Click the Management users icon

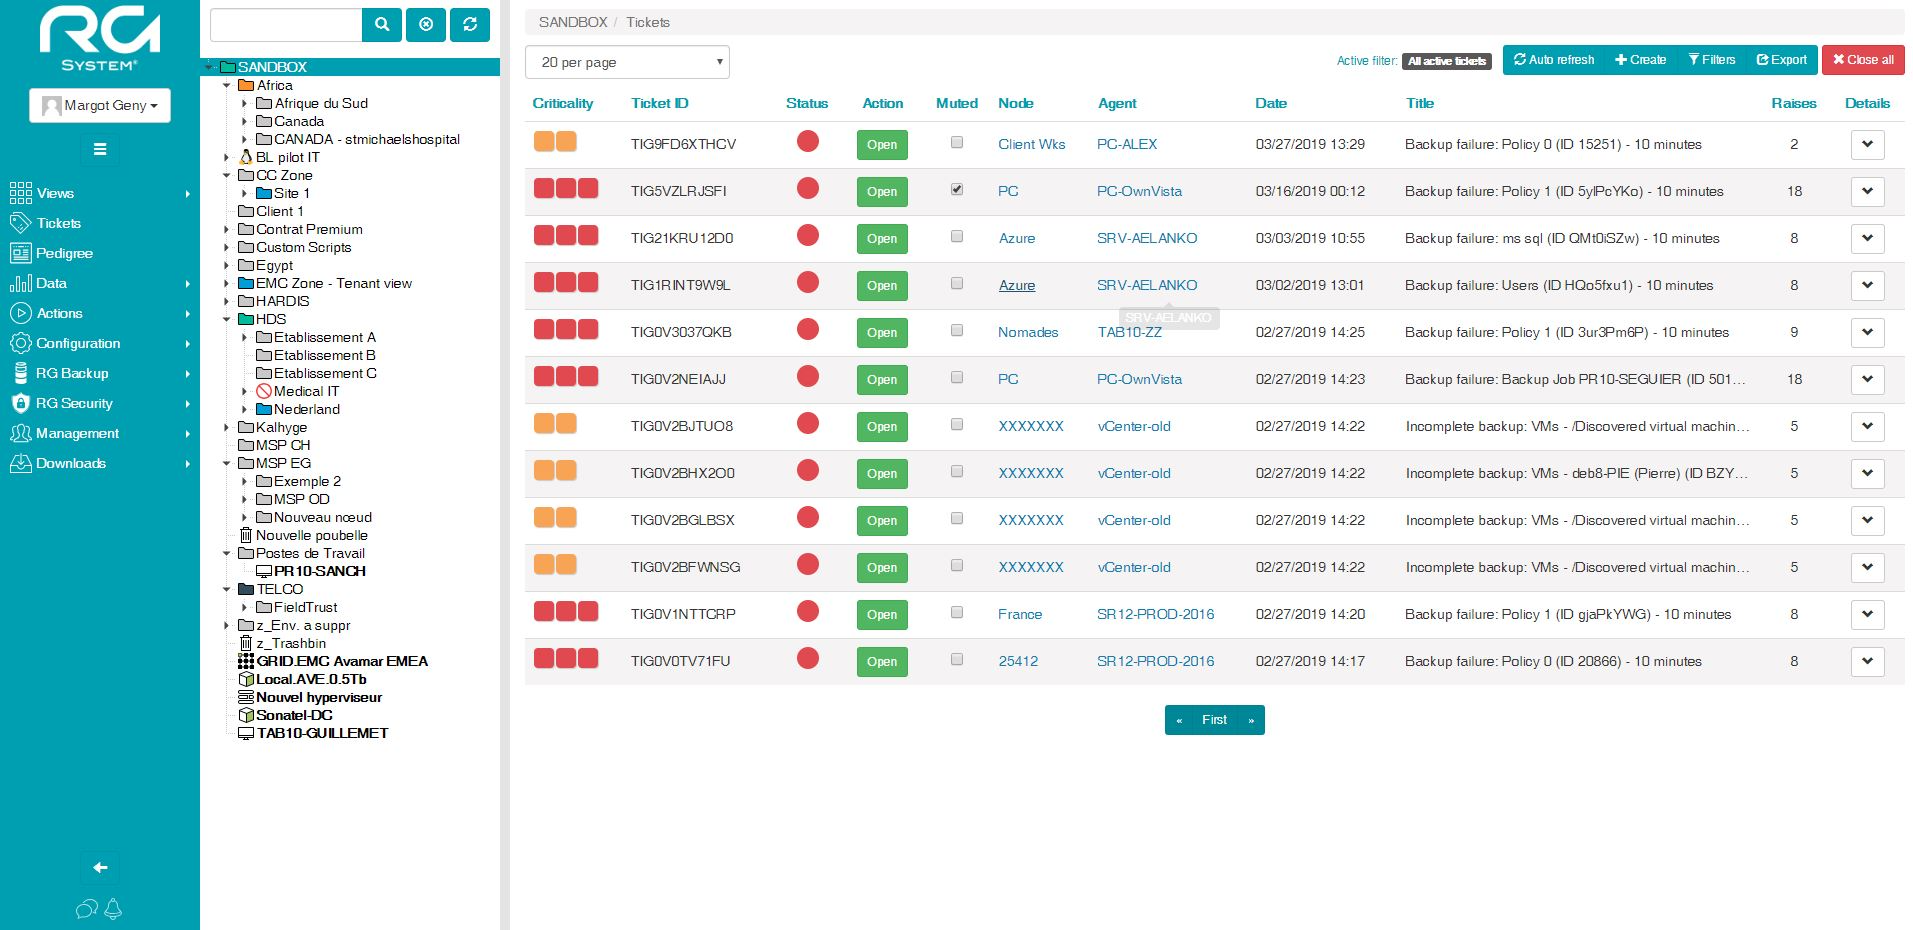(x=20, y=433)
